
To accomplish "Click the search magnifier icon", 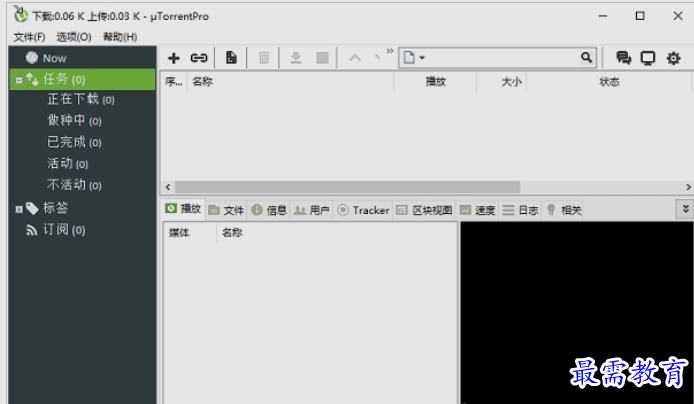I will pyautogui.click(x=586, y=58).
